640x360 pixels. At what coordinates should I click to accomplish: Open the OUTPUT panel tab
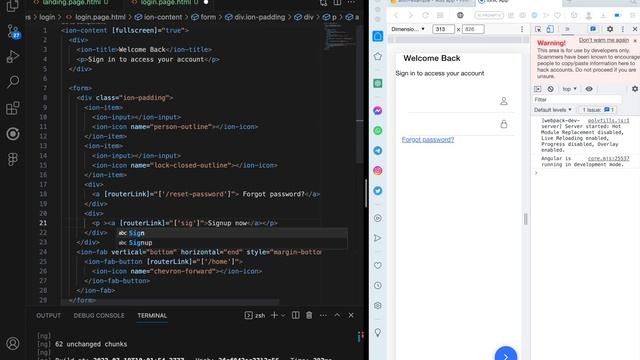point(48,316)
